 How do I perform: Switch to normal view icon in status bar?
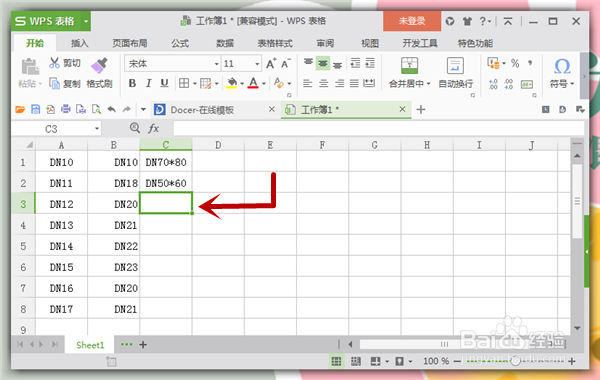[x=336, y=361]
